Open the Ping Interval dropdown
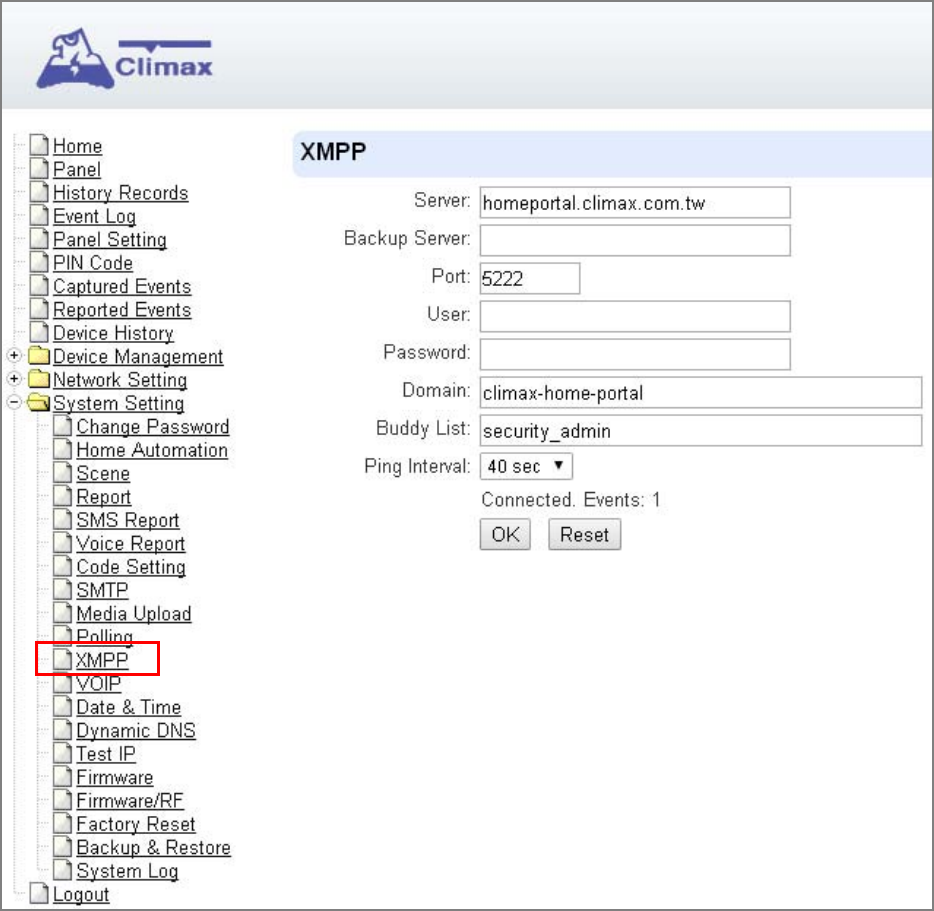 pyautogui.click(x=526, y=466)
